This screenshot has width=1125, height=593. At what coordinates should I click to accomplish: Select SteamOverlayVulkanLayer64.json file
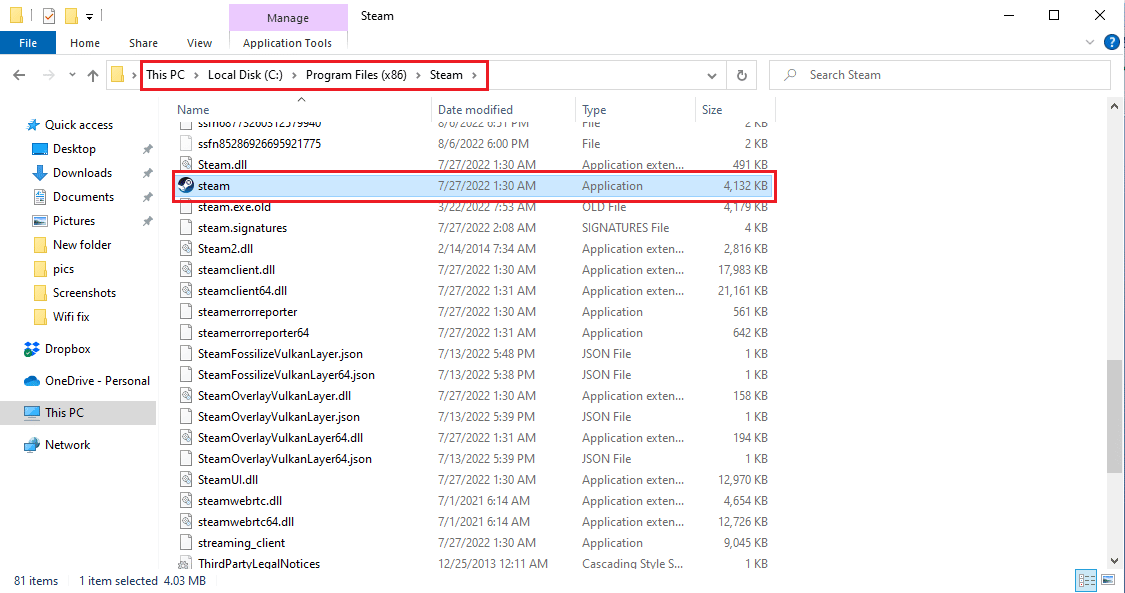(285, 459)
